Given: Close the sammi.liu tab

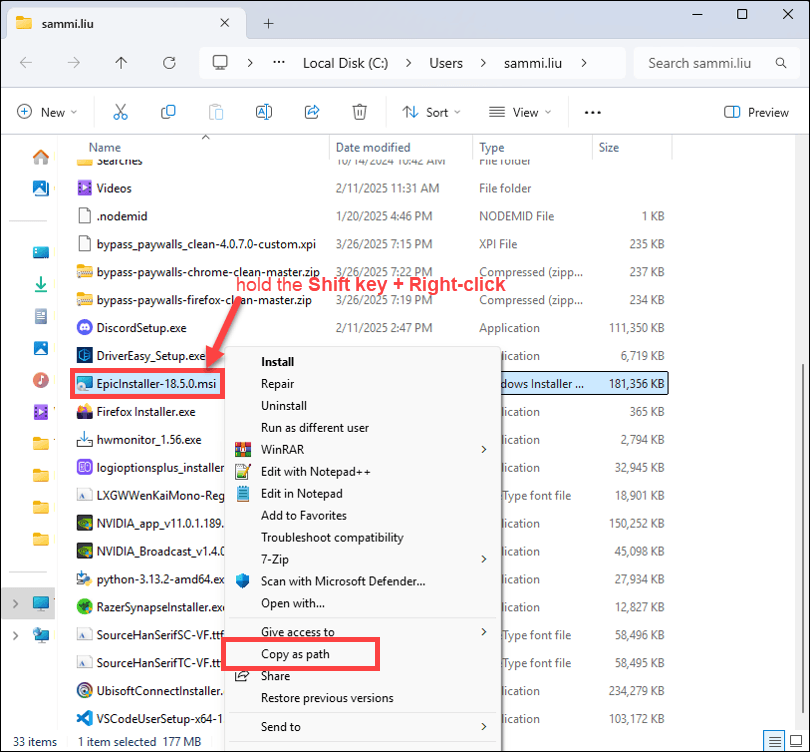Looking at the screenshot, I should coord(225,23).
